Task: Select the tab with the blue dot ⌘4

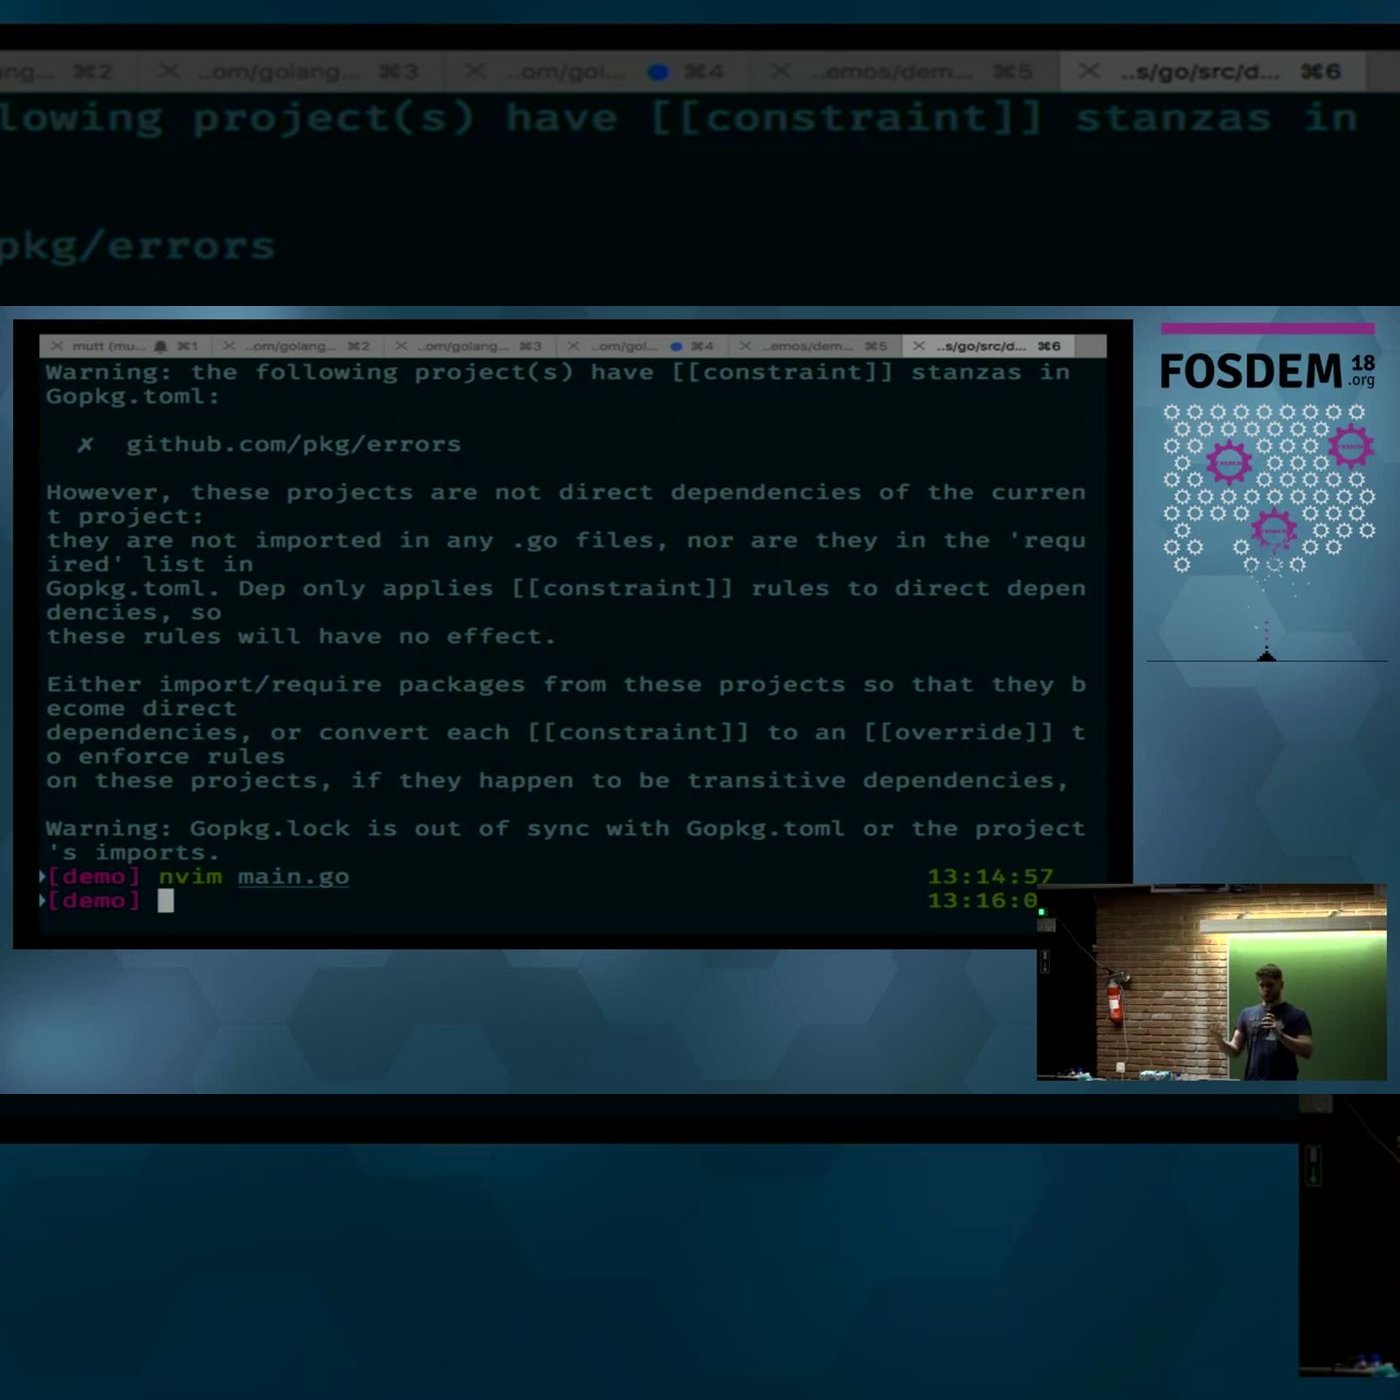Action: point(641,346)
